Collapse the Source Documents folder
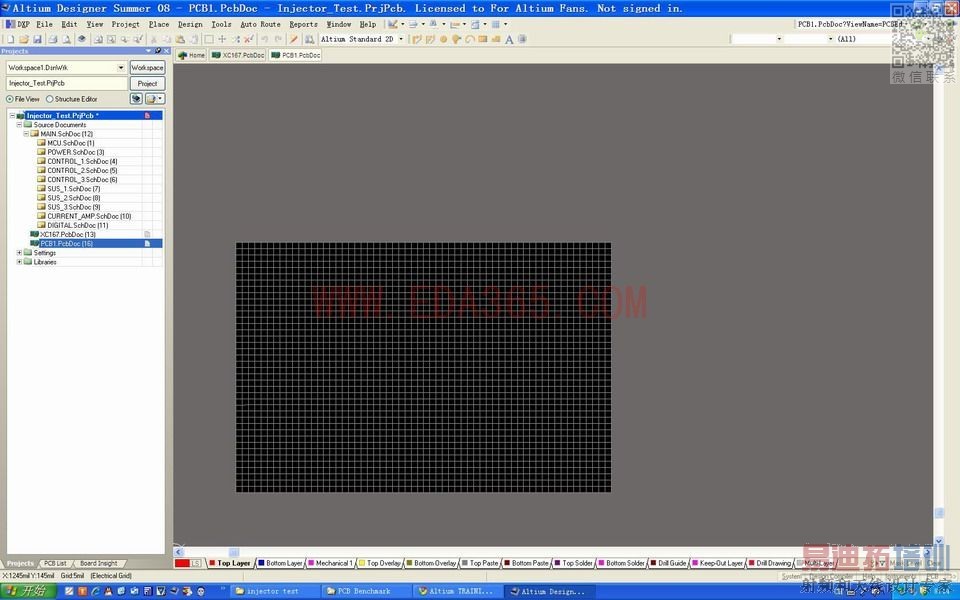 (x=19, y=125)
